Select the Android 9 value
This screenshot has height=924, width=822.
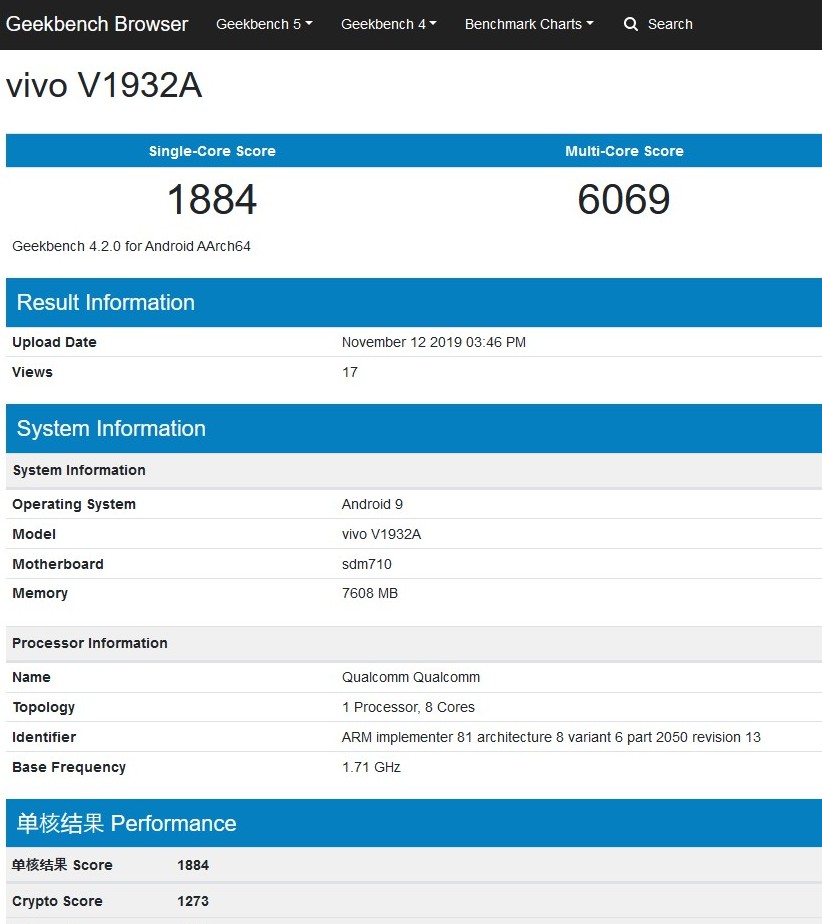click(372, 504)
